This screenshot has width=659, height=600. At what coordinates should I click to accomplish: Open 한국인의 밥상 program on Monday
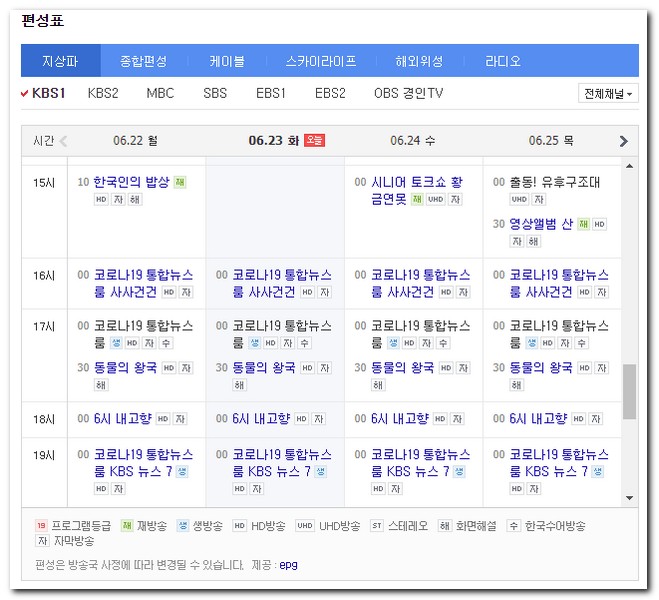pos(131,183)
